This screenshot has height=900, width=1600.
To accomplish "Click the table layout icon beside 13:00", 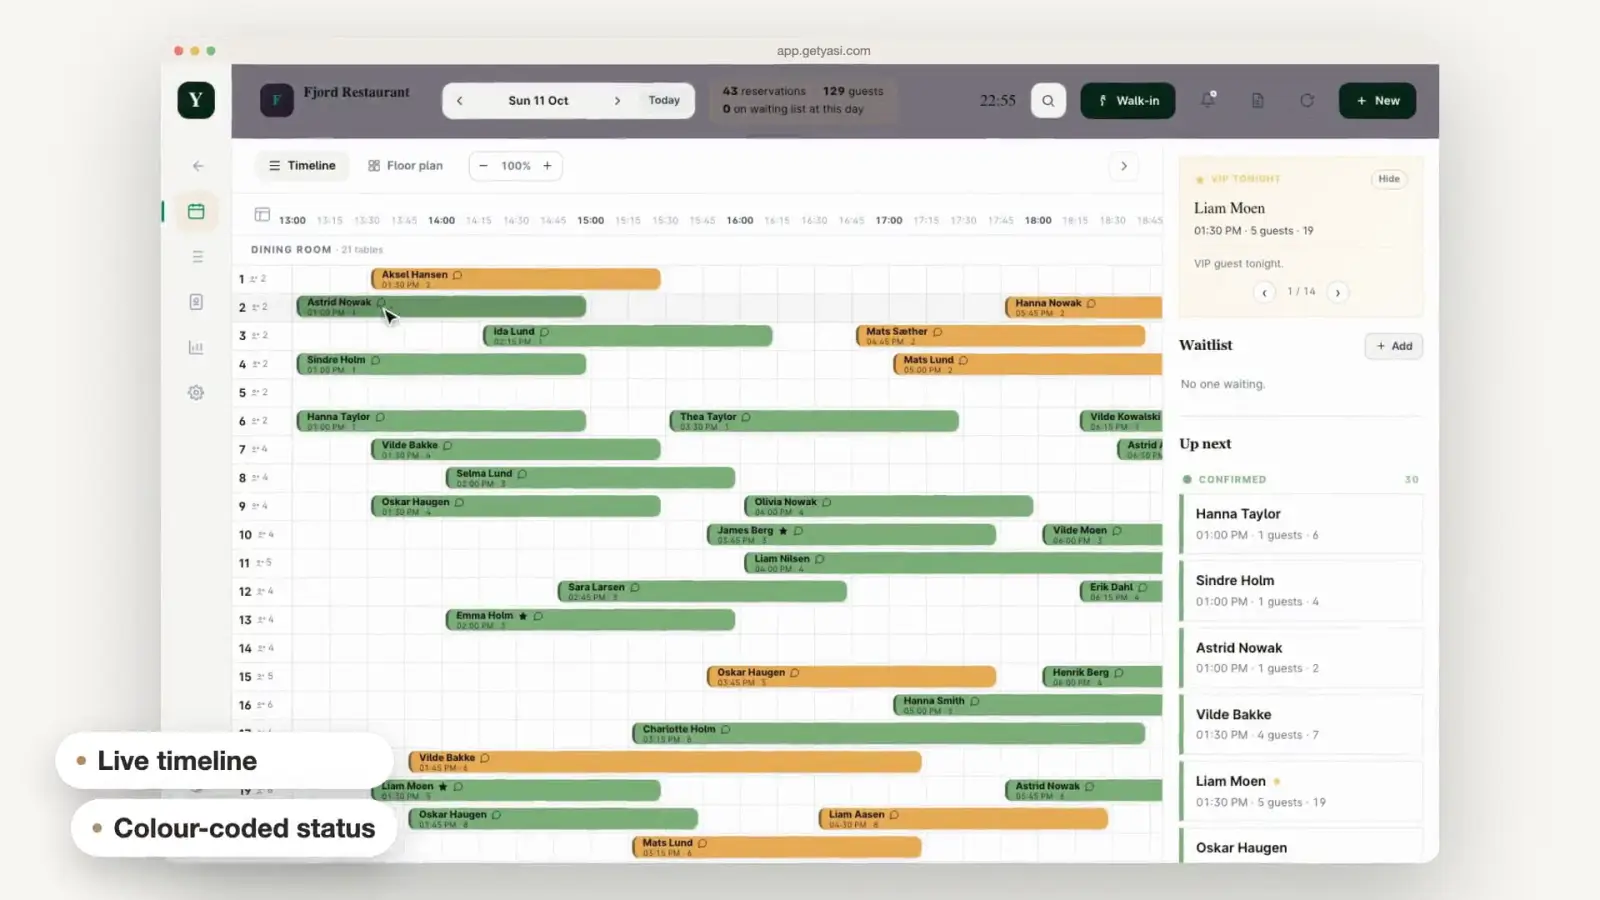I will point(262,214).
